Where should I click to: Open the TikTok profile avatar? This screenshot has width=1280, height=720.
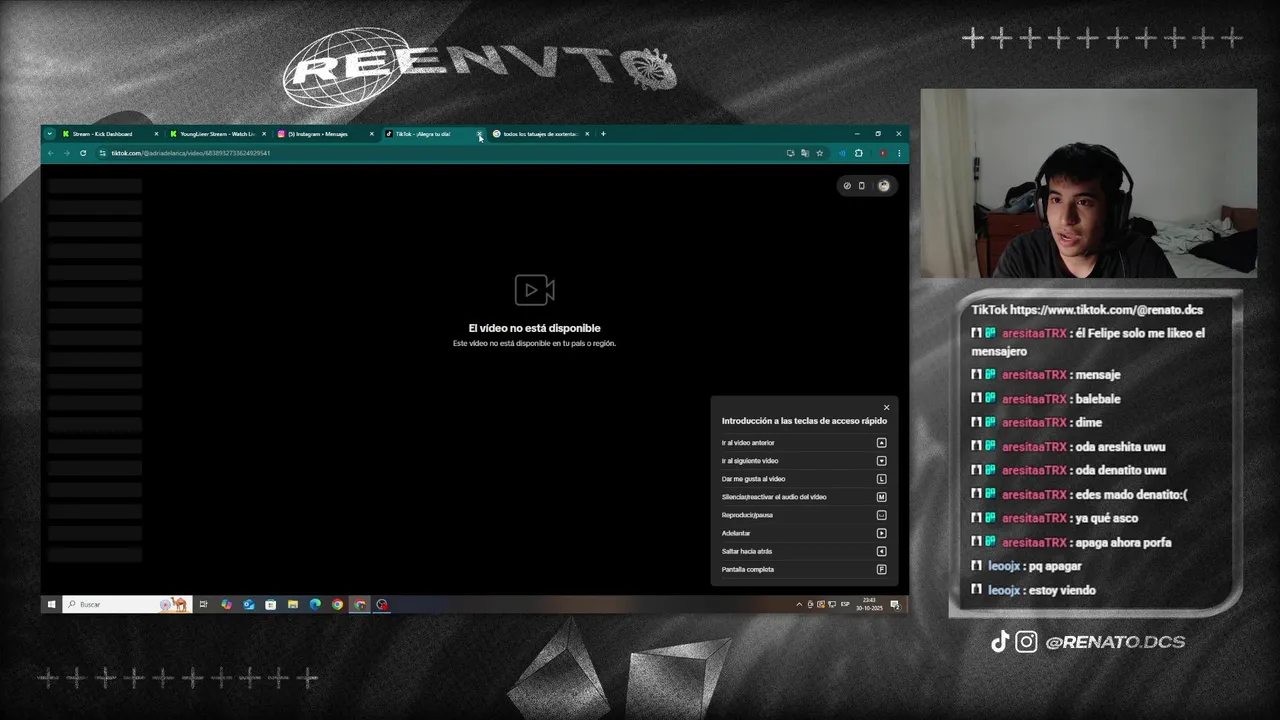tap(884, 186)
